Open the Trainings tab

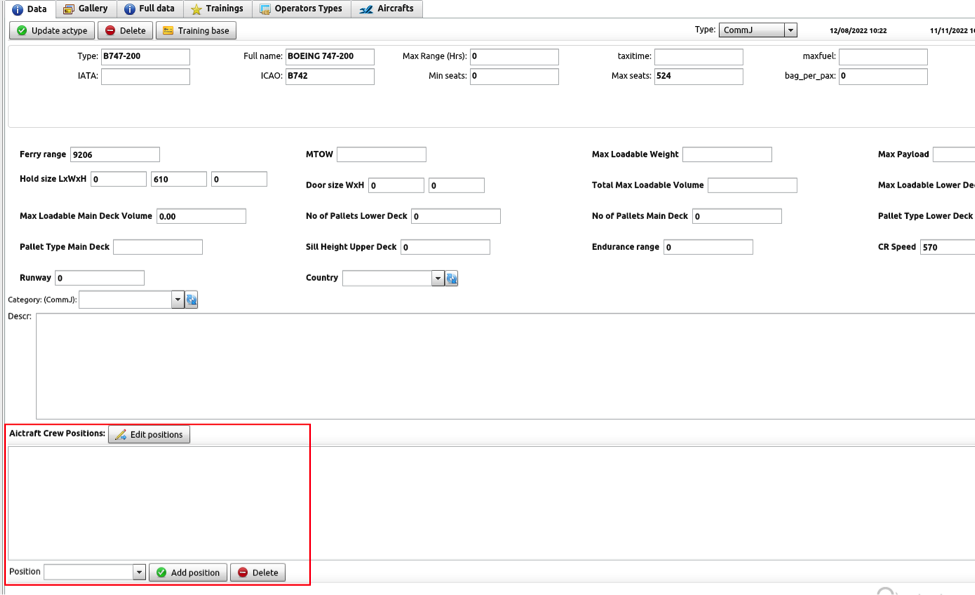[x=217, y=9]
